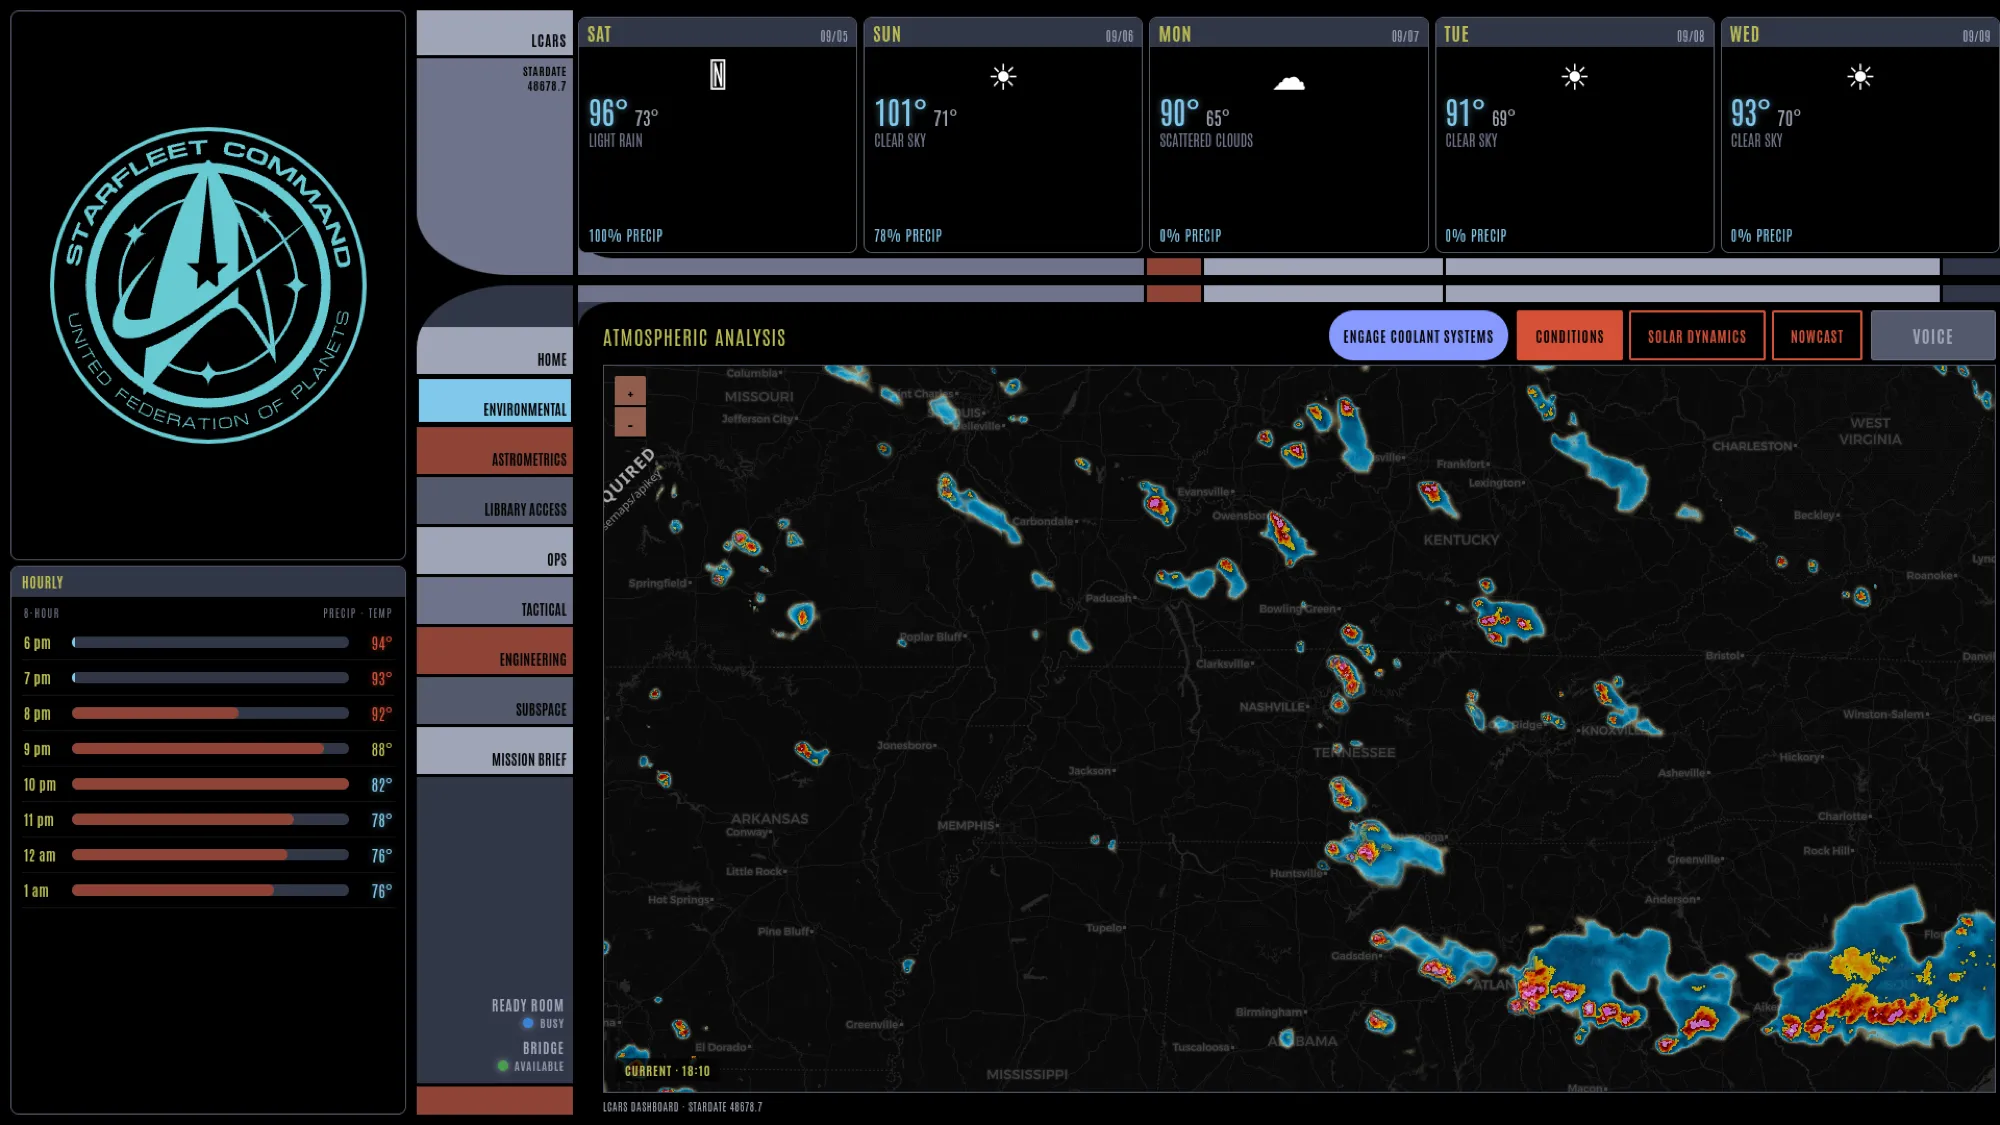Click the LCARS header block
Viewport: 2000px width, 1125px height.
[495, 33]
